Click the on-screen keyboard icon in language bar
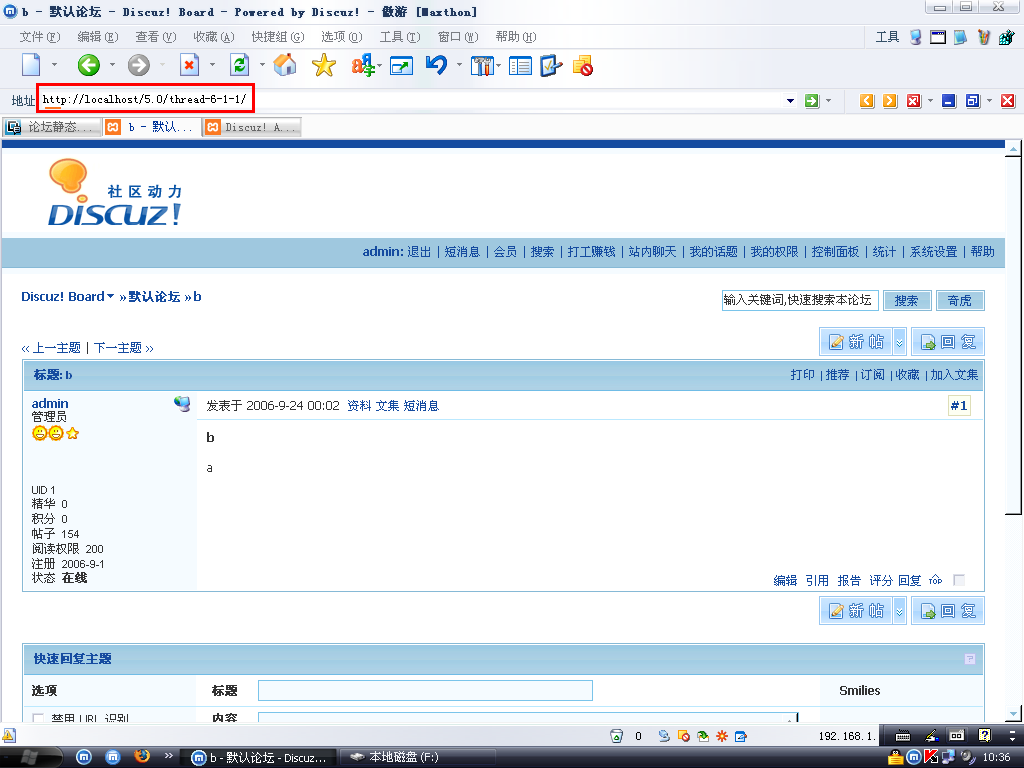Image resolution: width=1024 pixels, height=768 pixels. pyautogui.click(x=903, y=735)
